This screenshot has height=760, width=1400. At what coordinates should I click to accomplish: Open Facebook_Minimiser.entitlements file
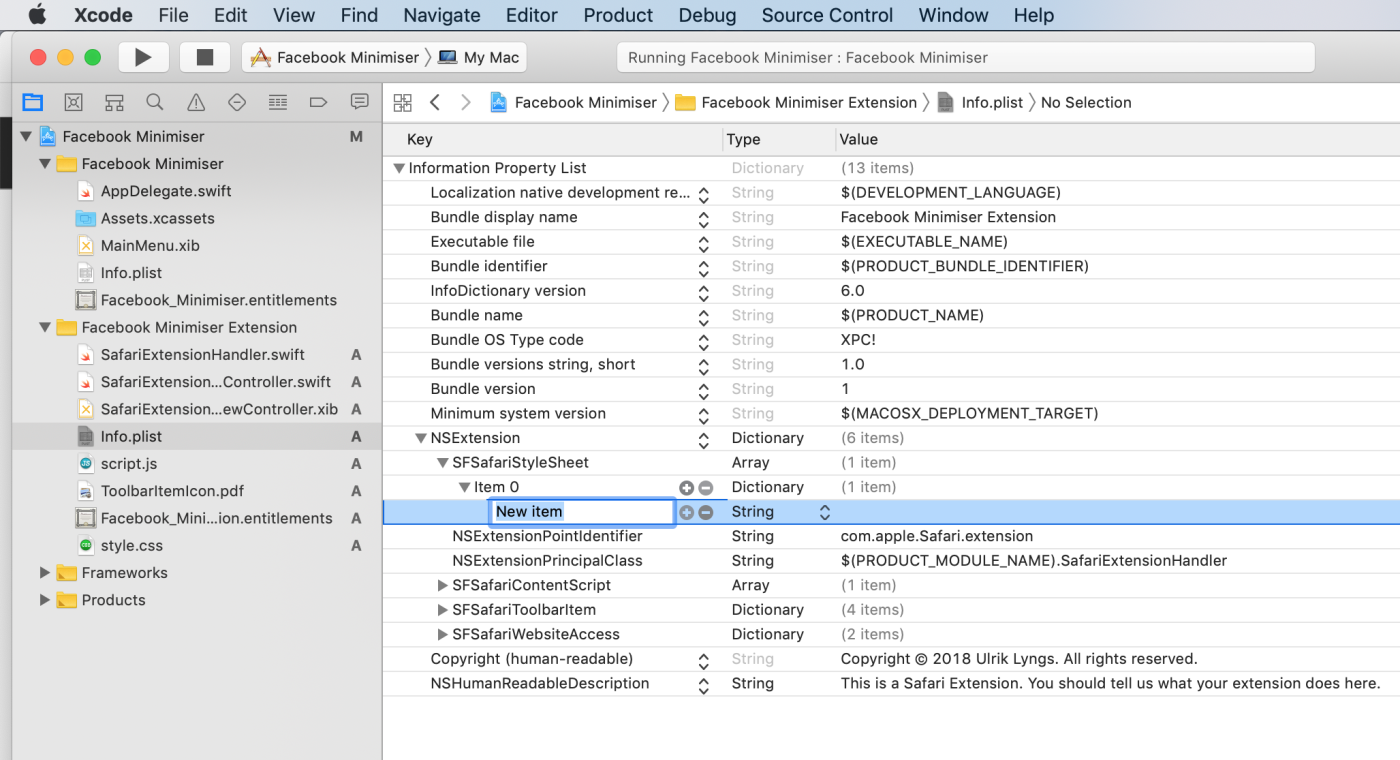click(219, 300)
